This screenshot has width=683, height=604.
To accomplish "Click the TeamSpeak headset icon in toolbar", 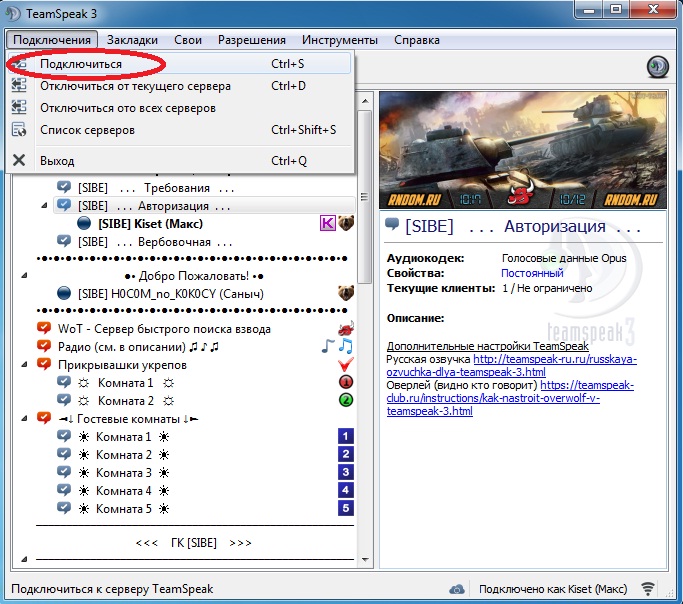I will point(658,67).
